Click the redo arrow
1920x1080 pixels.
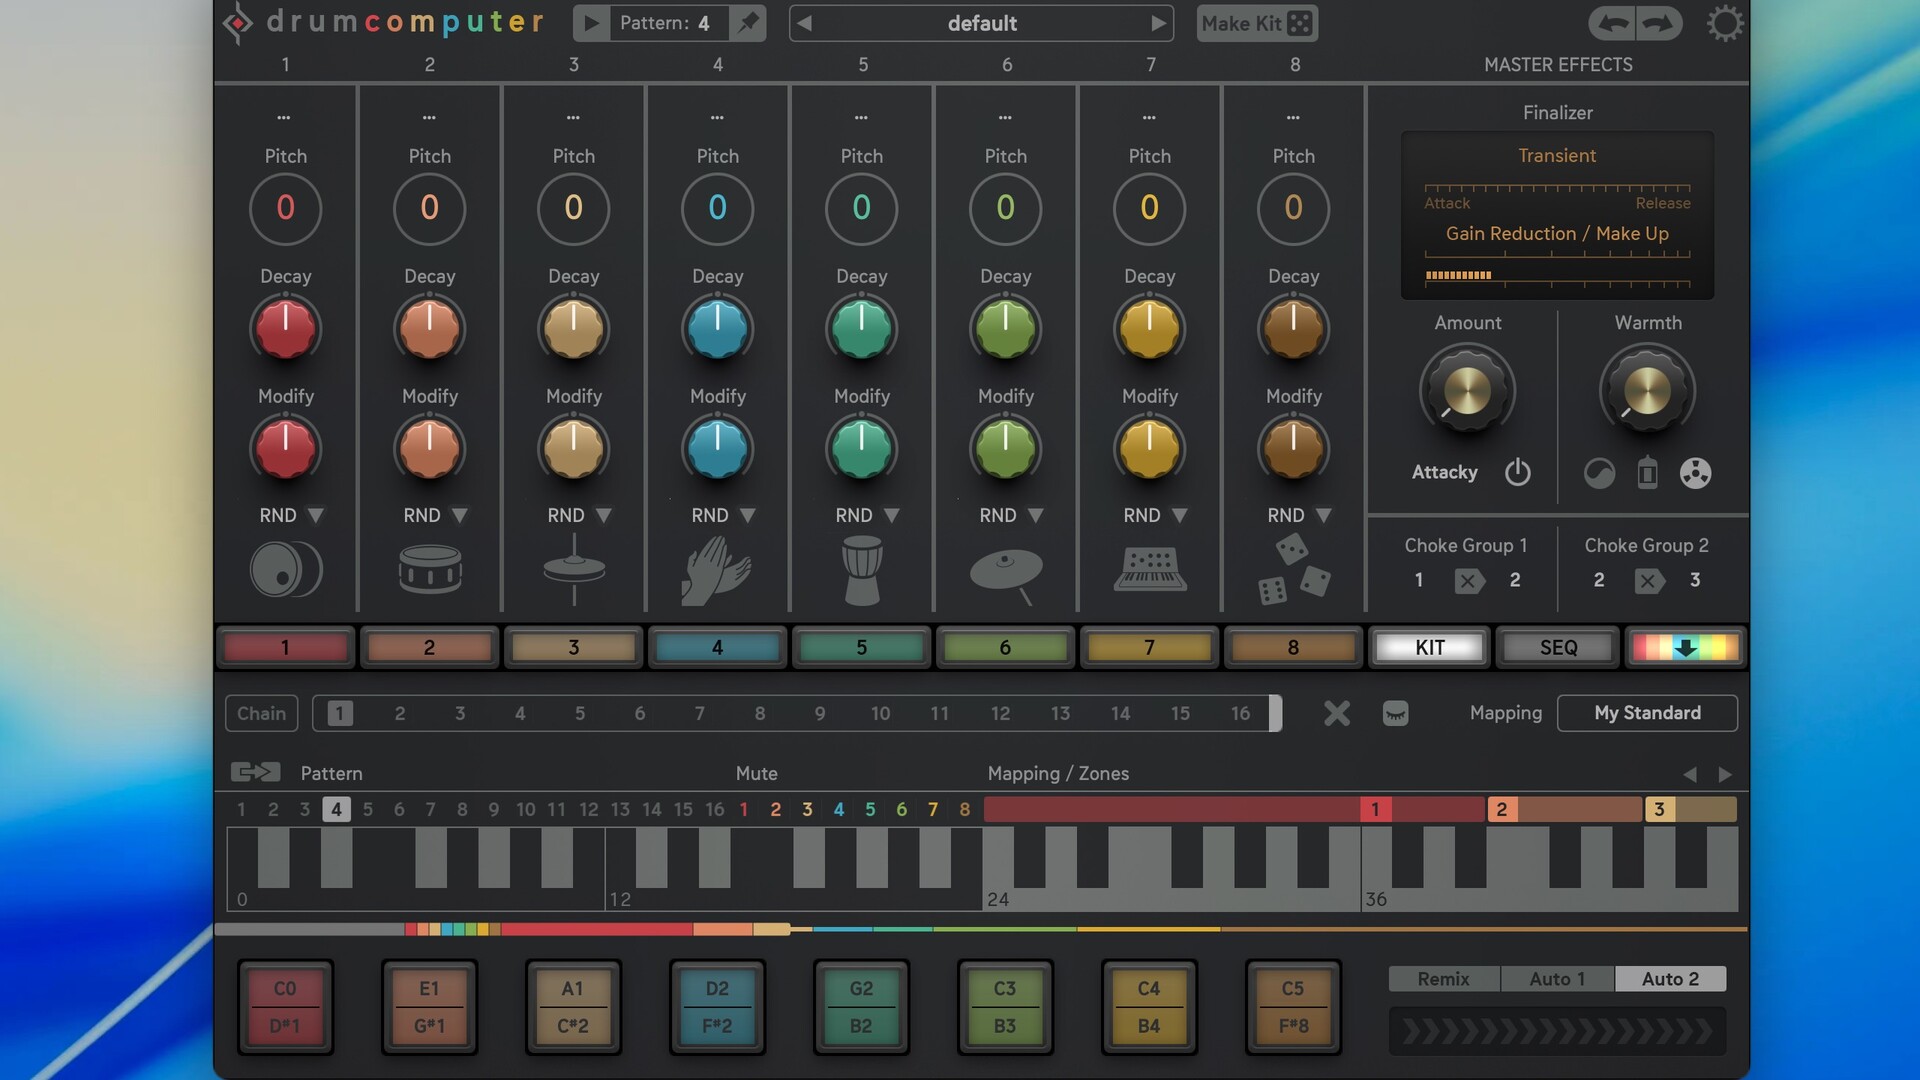pyautogui.click(x=1659, y=23)
